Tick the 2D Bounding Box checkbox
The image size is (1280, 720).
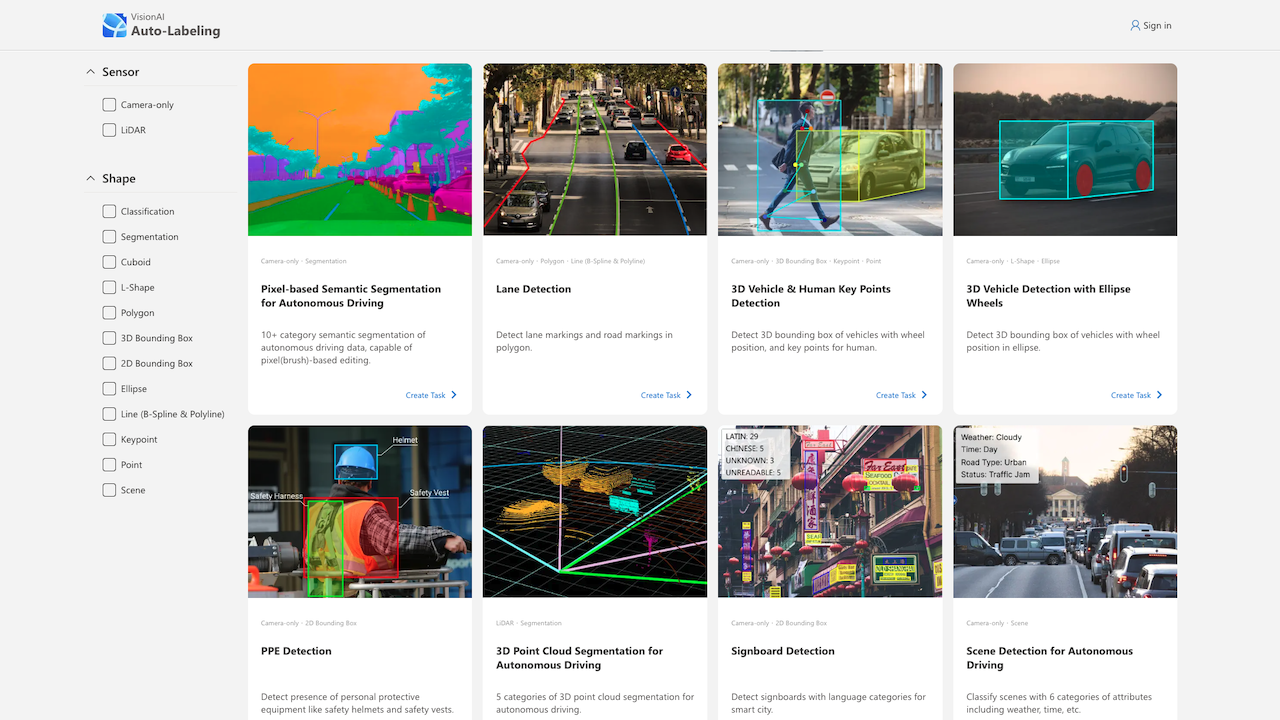109,363
